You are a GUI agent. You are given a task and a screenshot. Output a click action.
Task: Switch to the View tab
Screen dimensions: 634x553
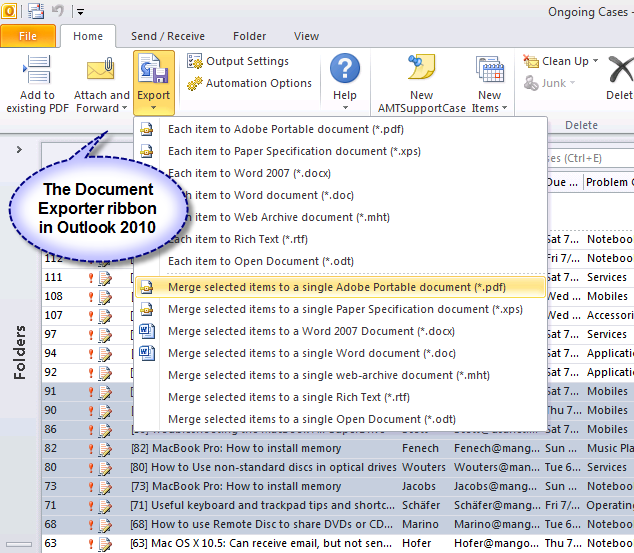click(306, 36)
